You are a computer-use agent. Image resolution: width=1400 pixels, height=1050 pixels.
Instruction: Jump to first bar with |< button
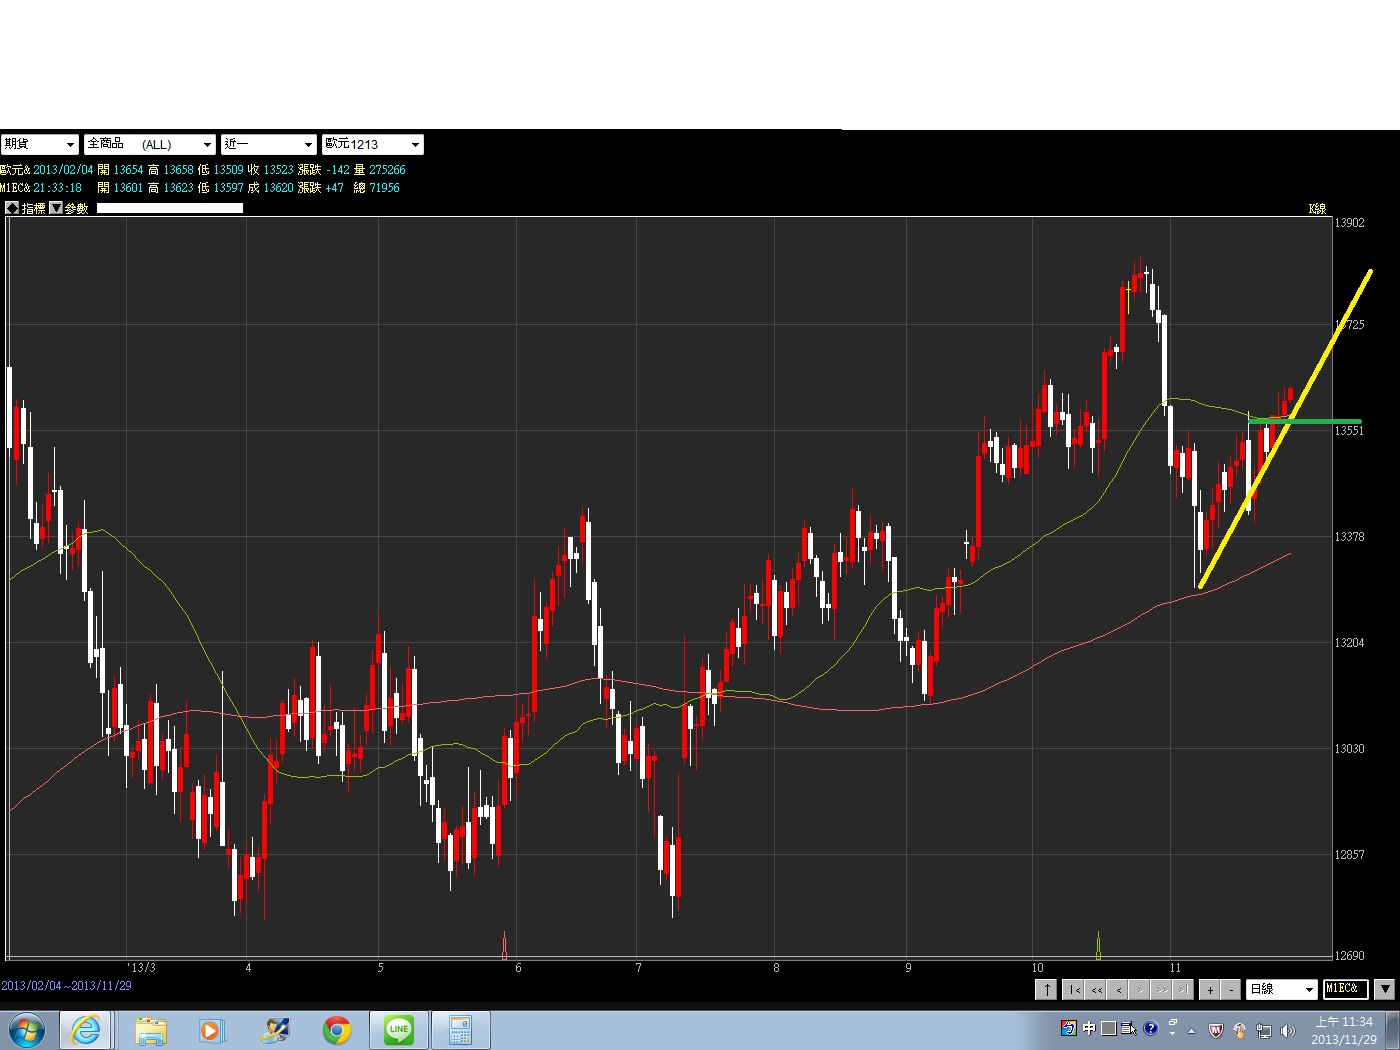[1074, 989]
